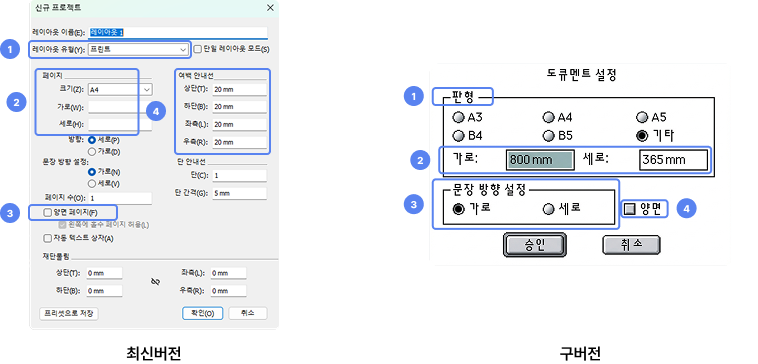Screen dimensions: 758x364
Task: Click 취소 in 신규 프로젝트 dialog
Action: [248, 313]
